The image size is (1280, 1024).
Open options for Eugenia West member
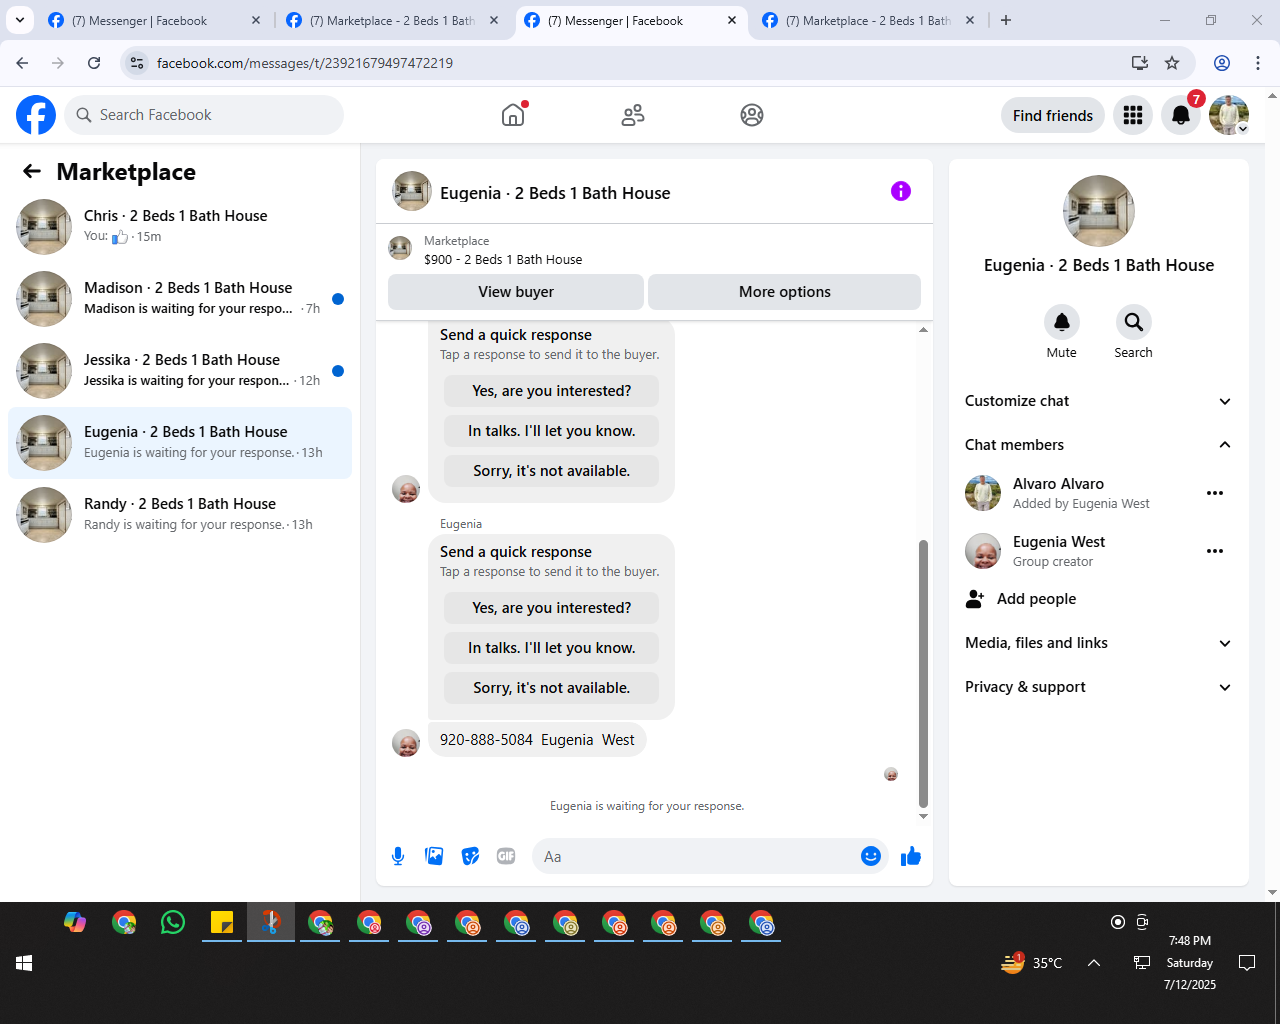pyautogui.click(x=1215, y=551)
